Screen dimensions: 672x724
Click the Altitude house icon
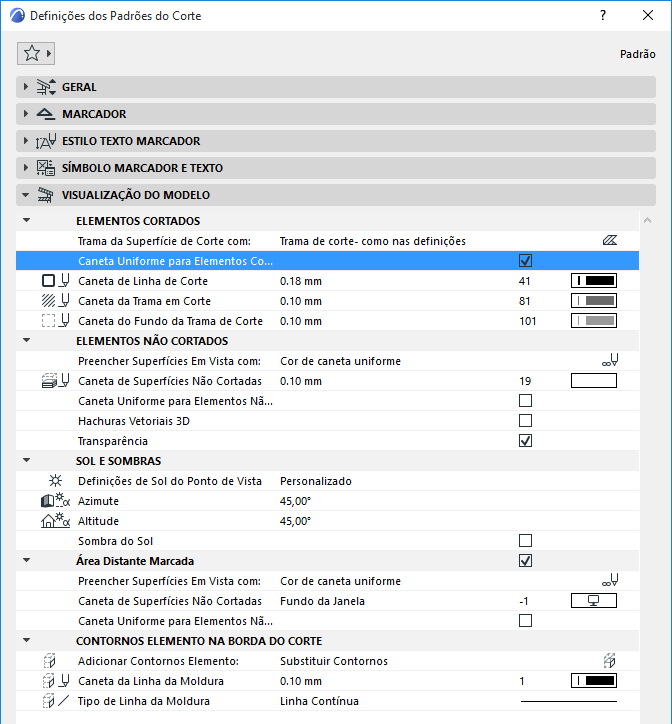coord(55,521)
